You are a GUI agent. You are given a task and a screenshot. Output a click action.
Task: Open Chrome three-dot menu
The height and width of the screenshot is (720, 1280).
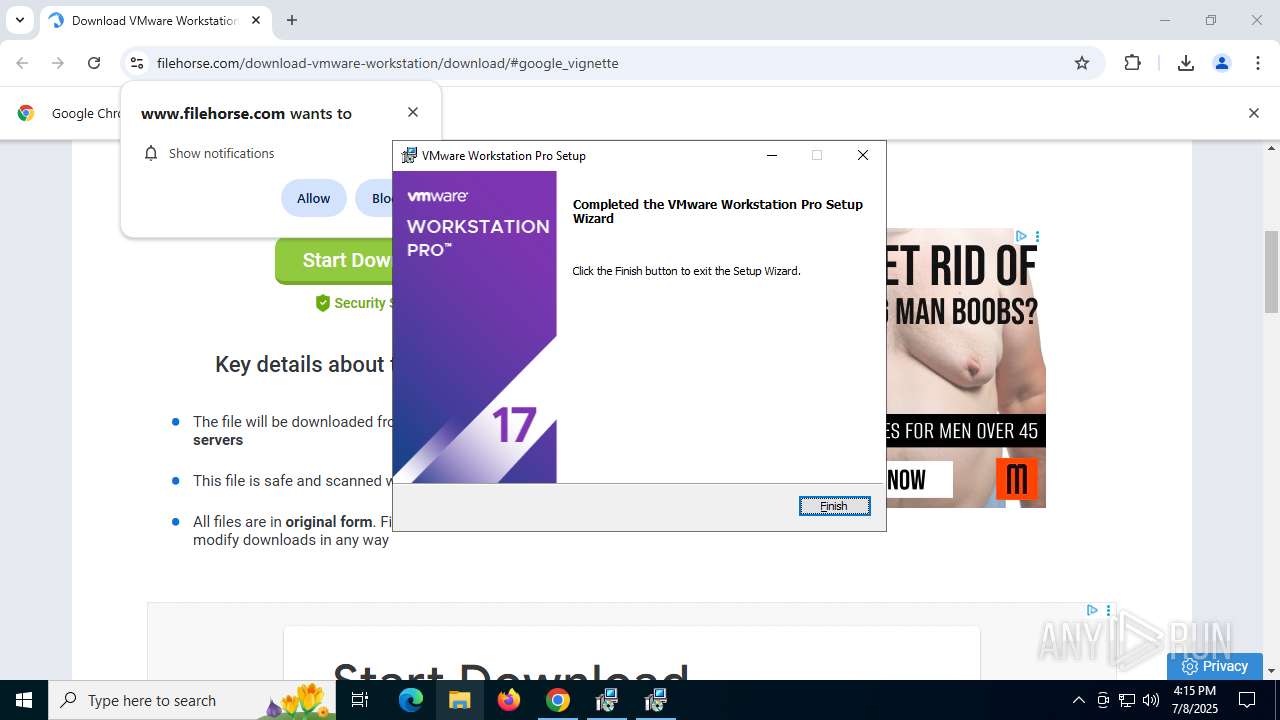[1258, 63]
